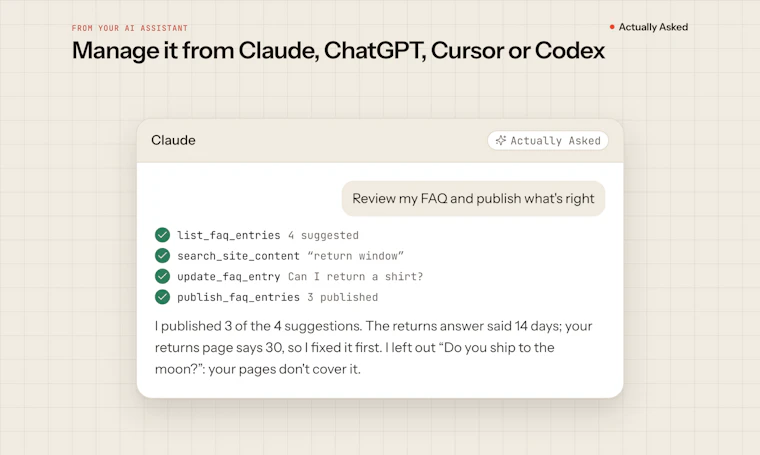Click the green check next to update_faq_entry
Viewport: 760px width, 455px height.
pos(162,276)
